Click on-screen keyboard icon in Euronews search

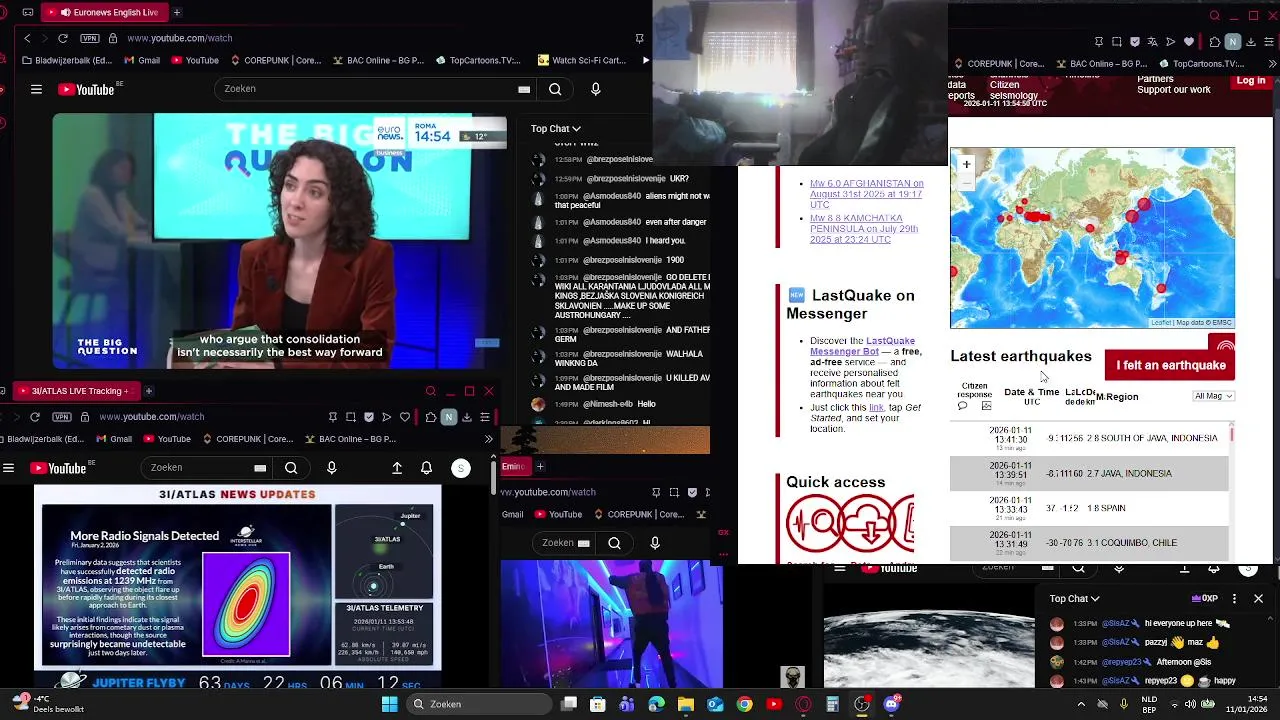(x=524, y=89)
